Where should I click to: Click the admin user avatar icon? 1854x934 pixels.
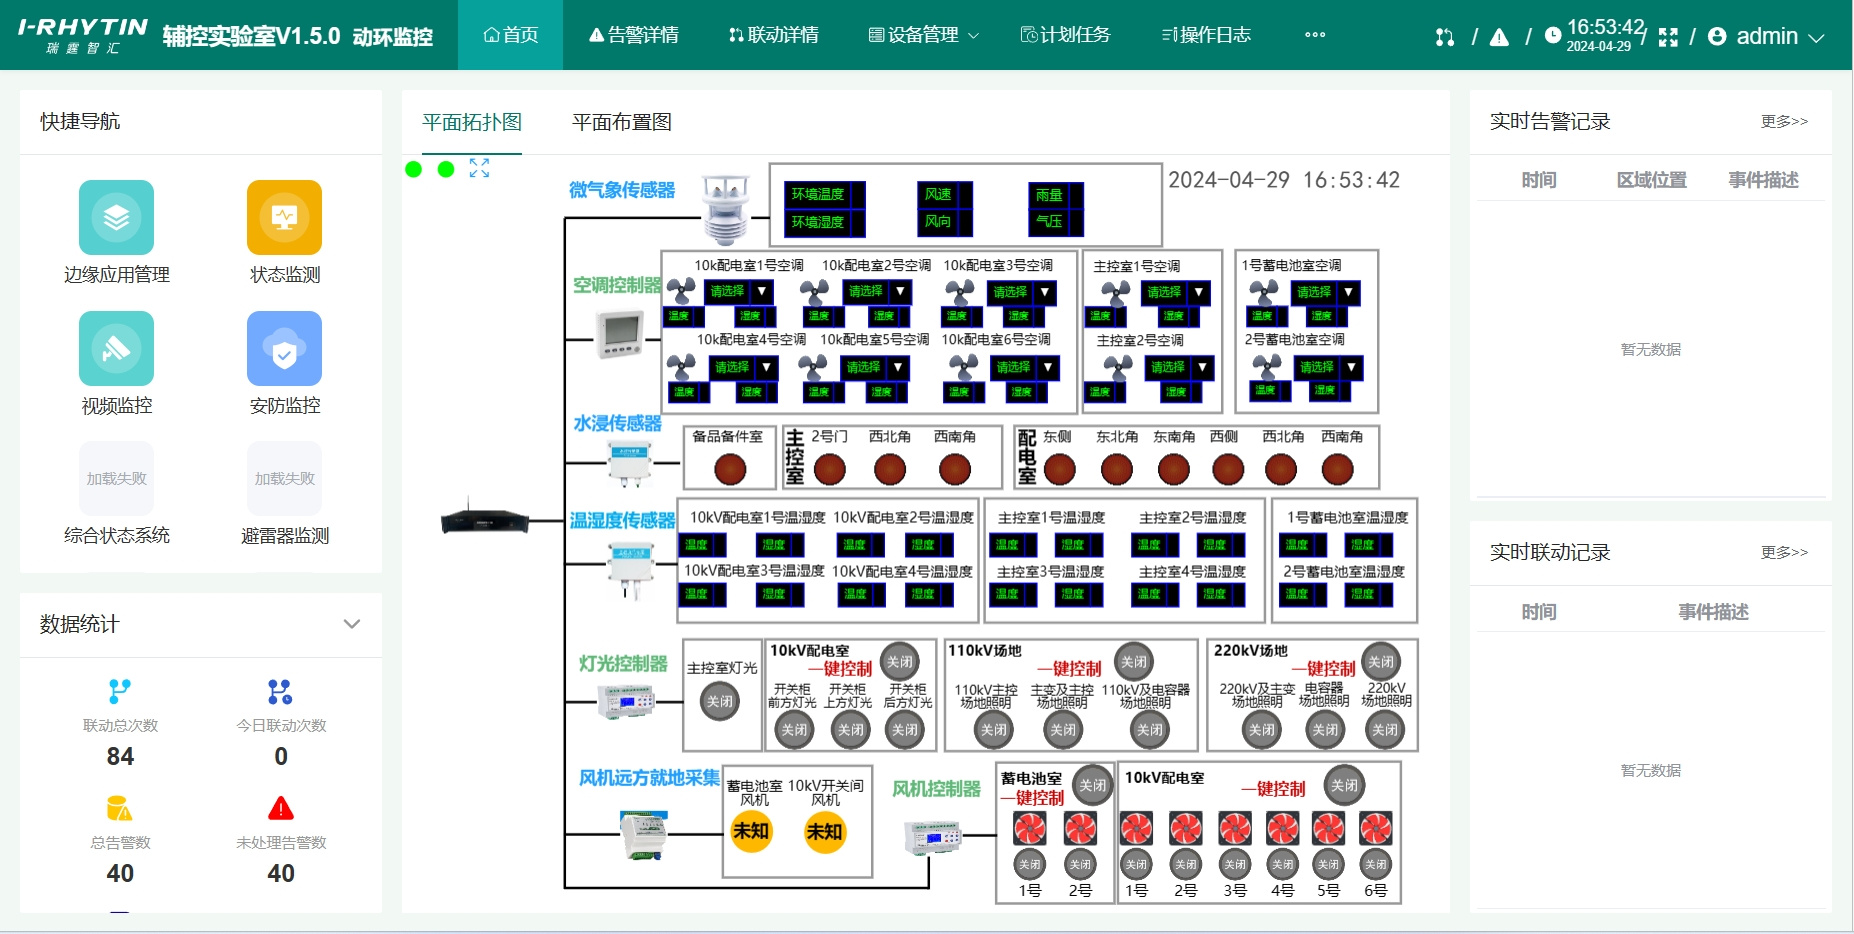pos(1717,36)
